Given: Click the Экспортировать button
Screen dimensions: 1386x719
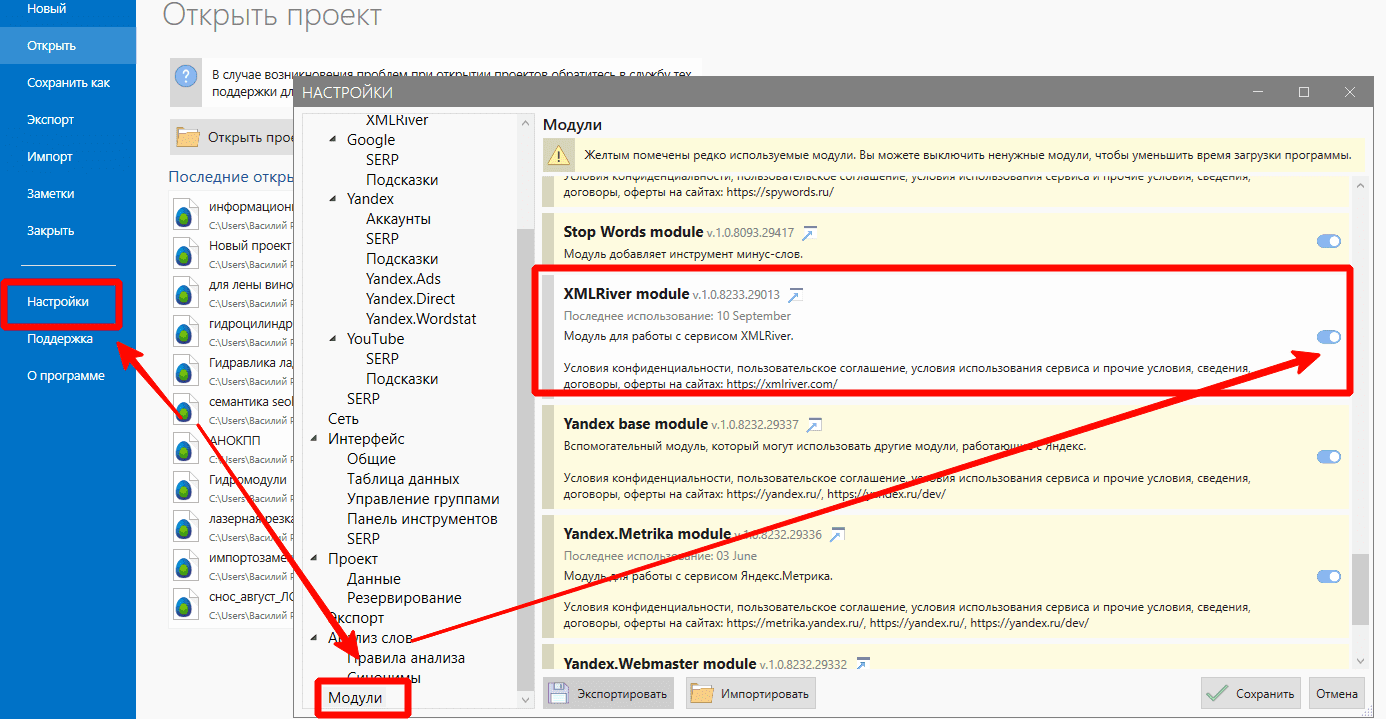Looking at the screenshot, I should tap(608, 693).
